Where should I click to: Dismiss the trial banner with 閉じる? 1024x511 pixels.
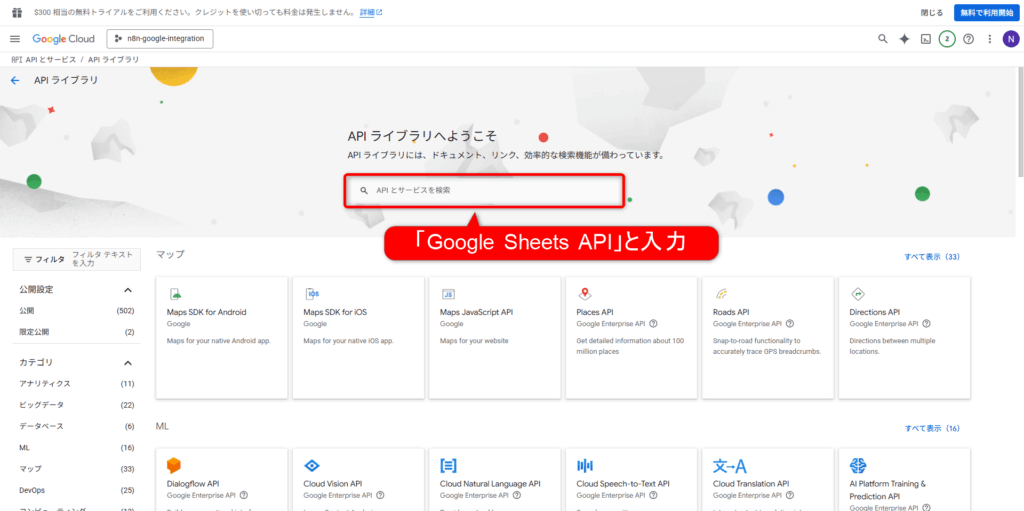click(x=931, y=12)
